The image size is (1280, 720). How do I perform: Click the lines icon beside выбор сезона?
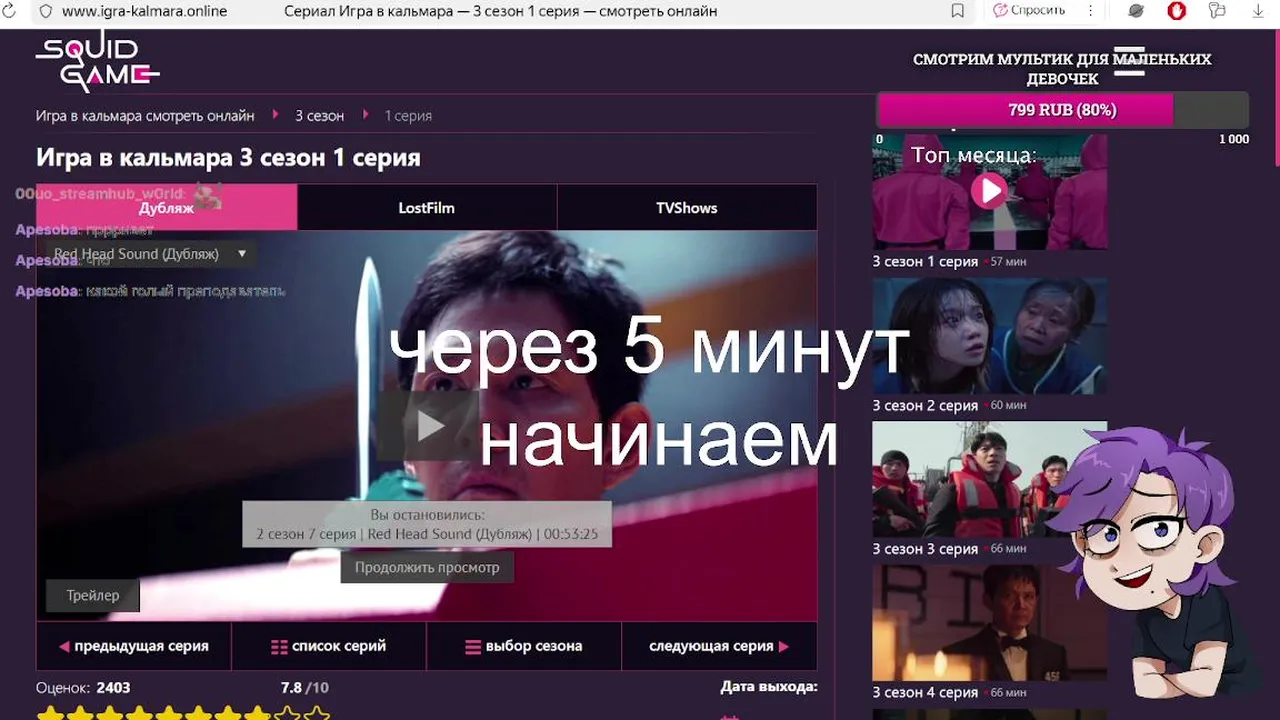pos(473,647)
